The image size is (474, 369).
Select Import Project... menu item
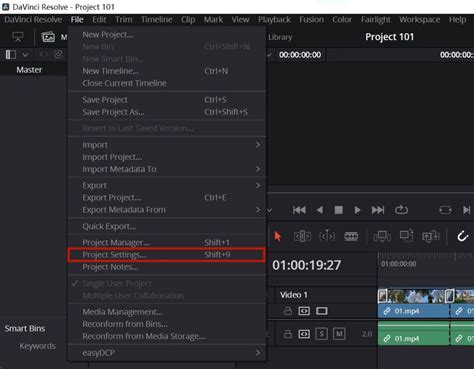[166, 157]
